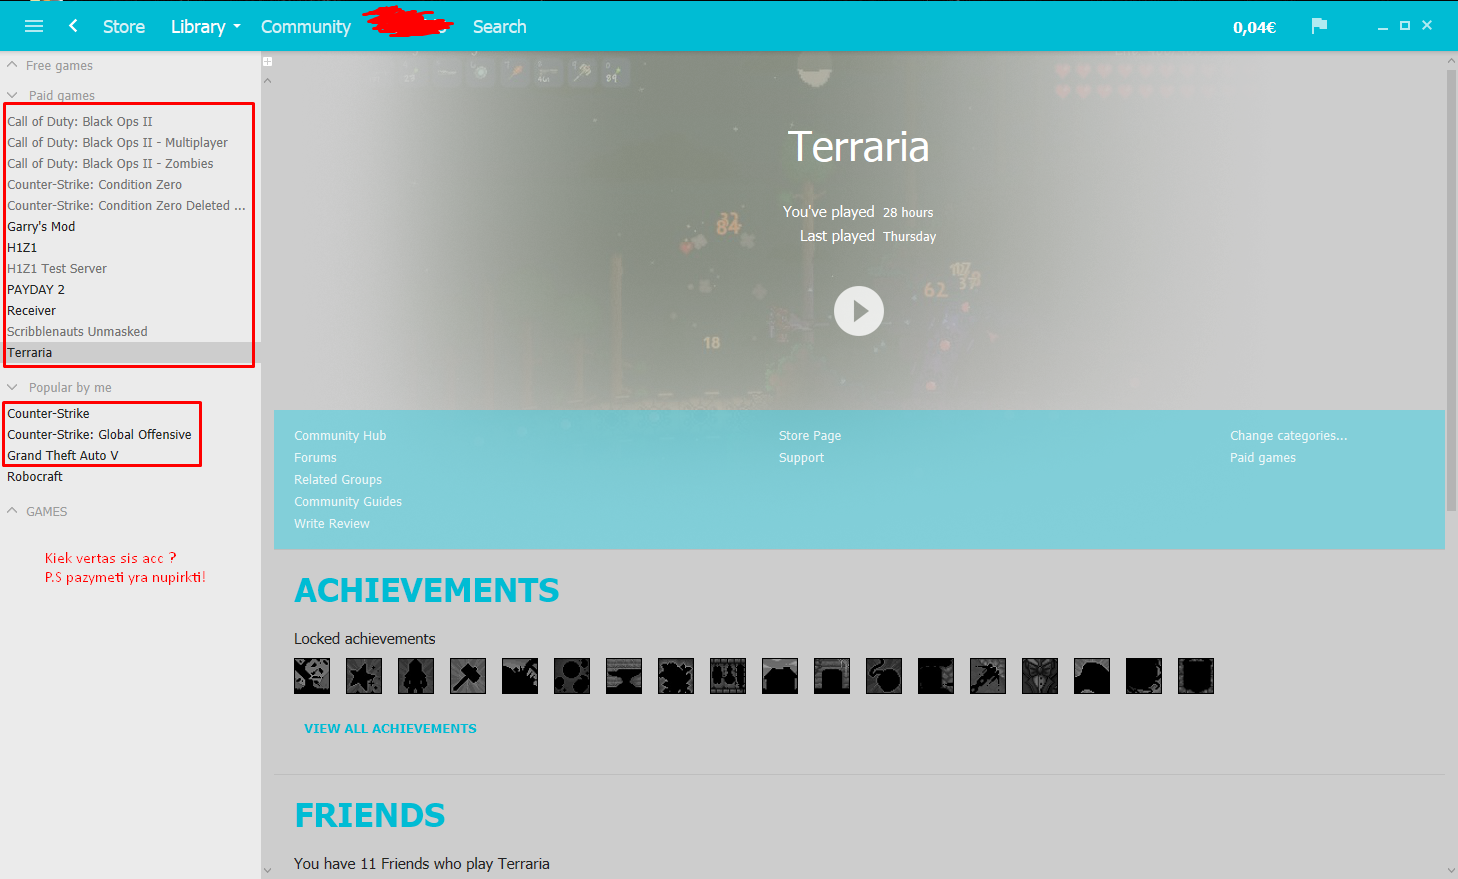Click the Paid games category link
The width and height of the screenshot is (1458, 879).
(x=1263, y=458)
